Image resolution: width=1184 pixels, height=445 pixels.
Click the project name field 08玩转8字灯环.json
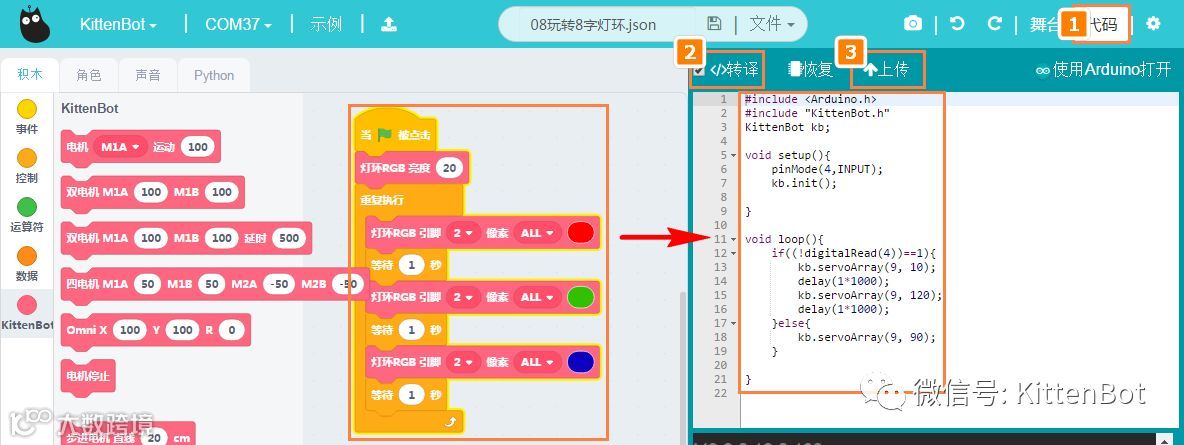click(593, 24)
